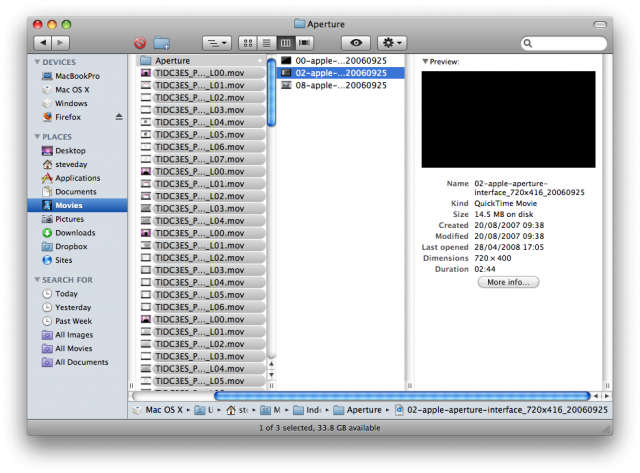Switch to Cover Flow view
This screenshot has width=640, height=473.
click(304, 43)
